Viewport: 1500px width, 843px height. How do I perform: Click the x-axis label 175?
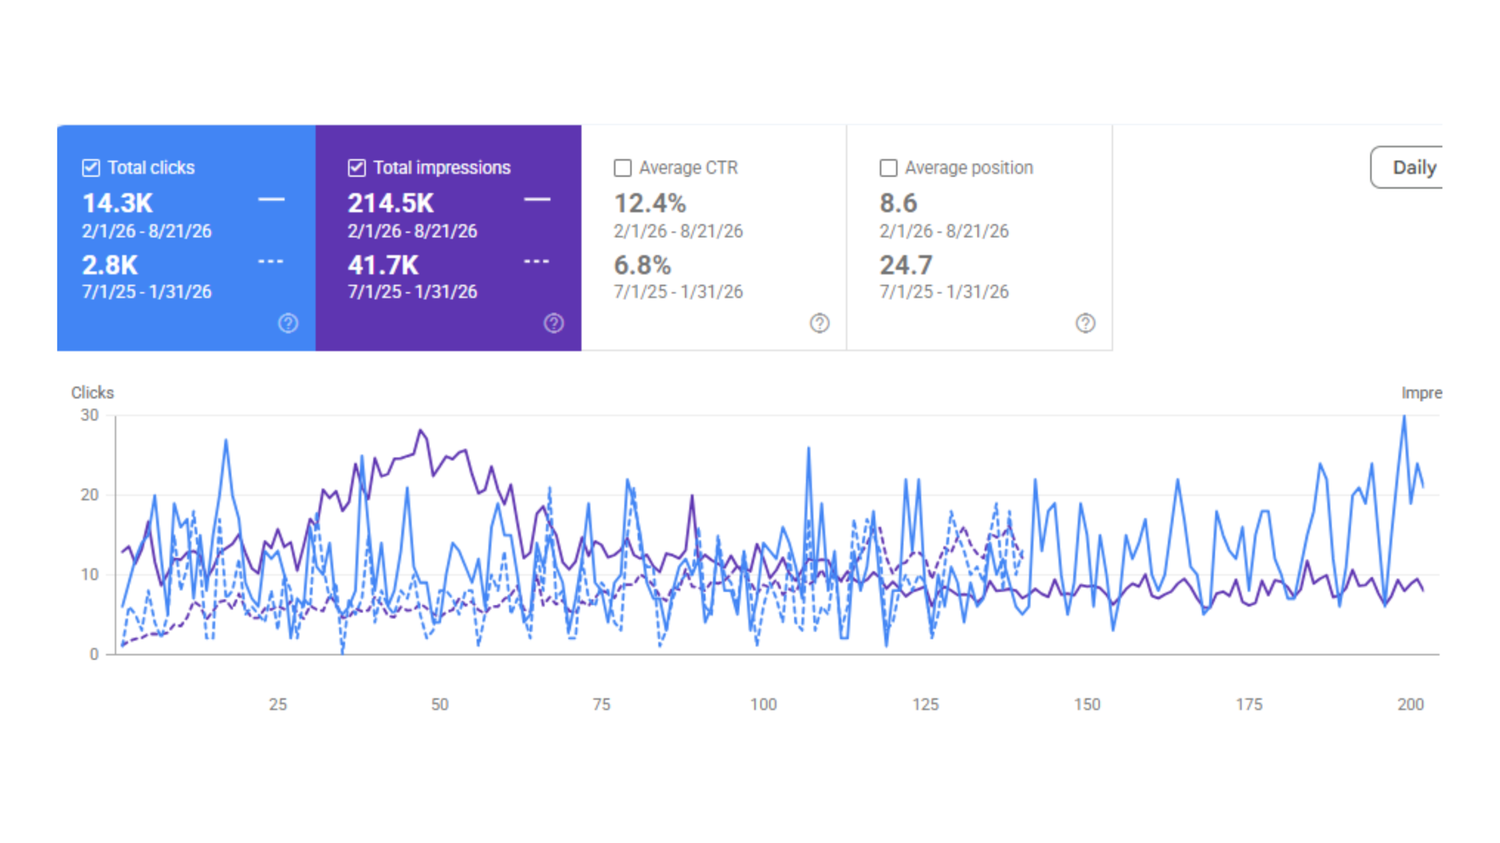click(x=1249, y=704)
